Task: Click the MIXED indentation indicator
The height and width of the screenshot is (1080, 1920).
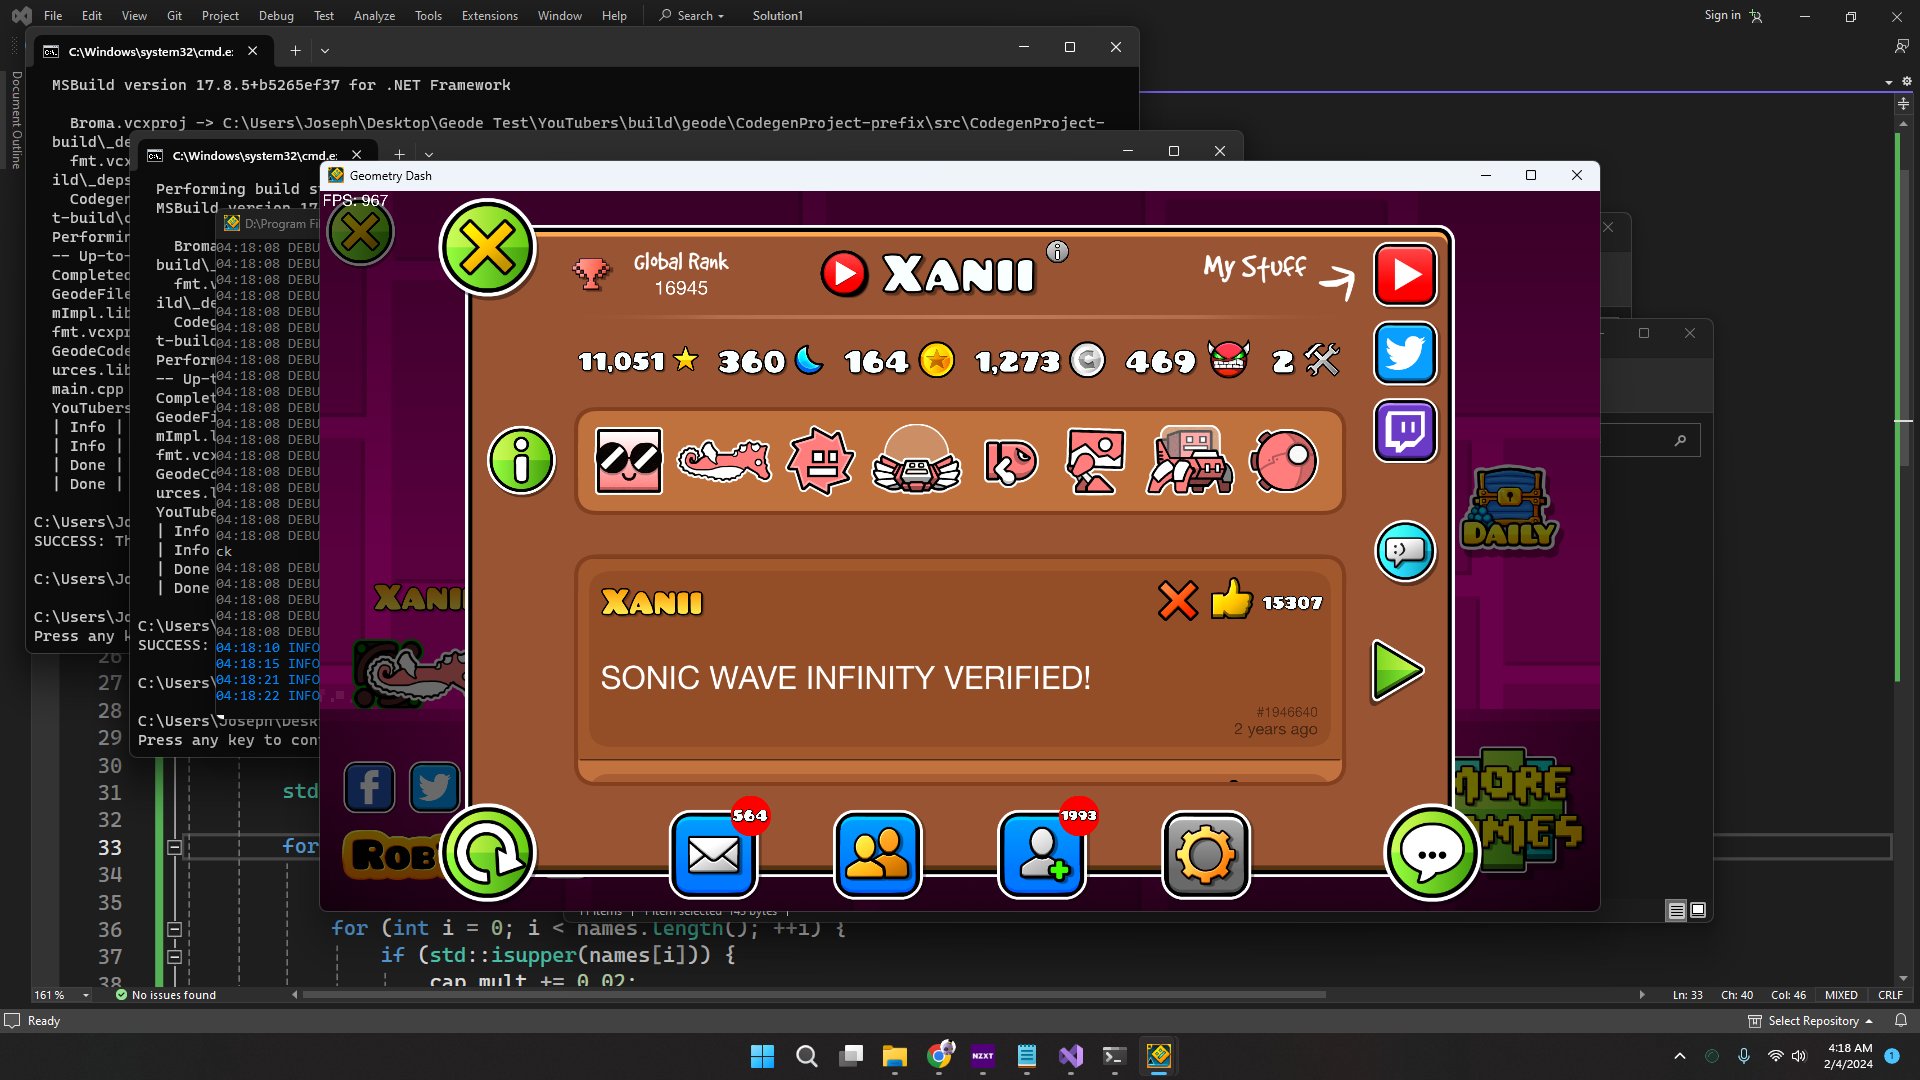Action: pyautogui.click(x=1841, y=995)
